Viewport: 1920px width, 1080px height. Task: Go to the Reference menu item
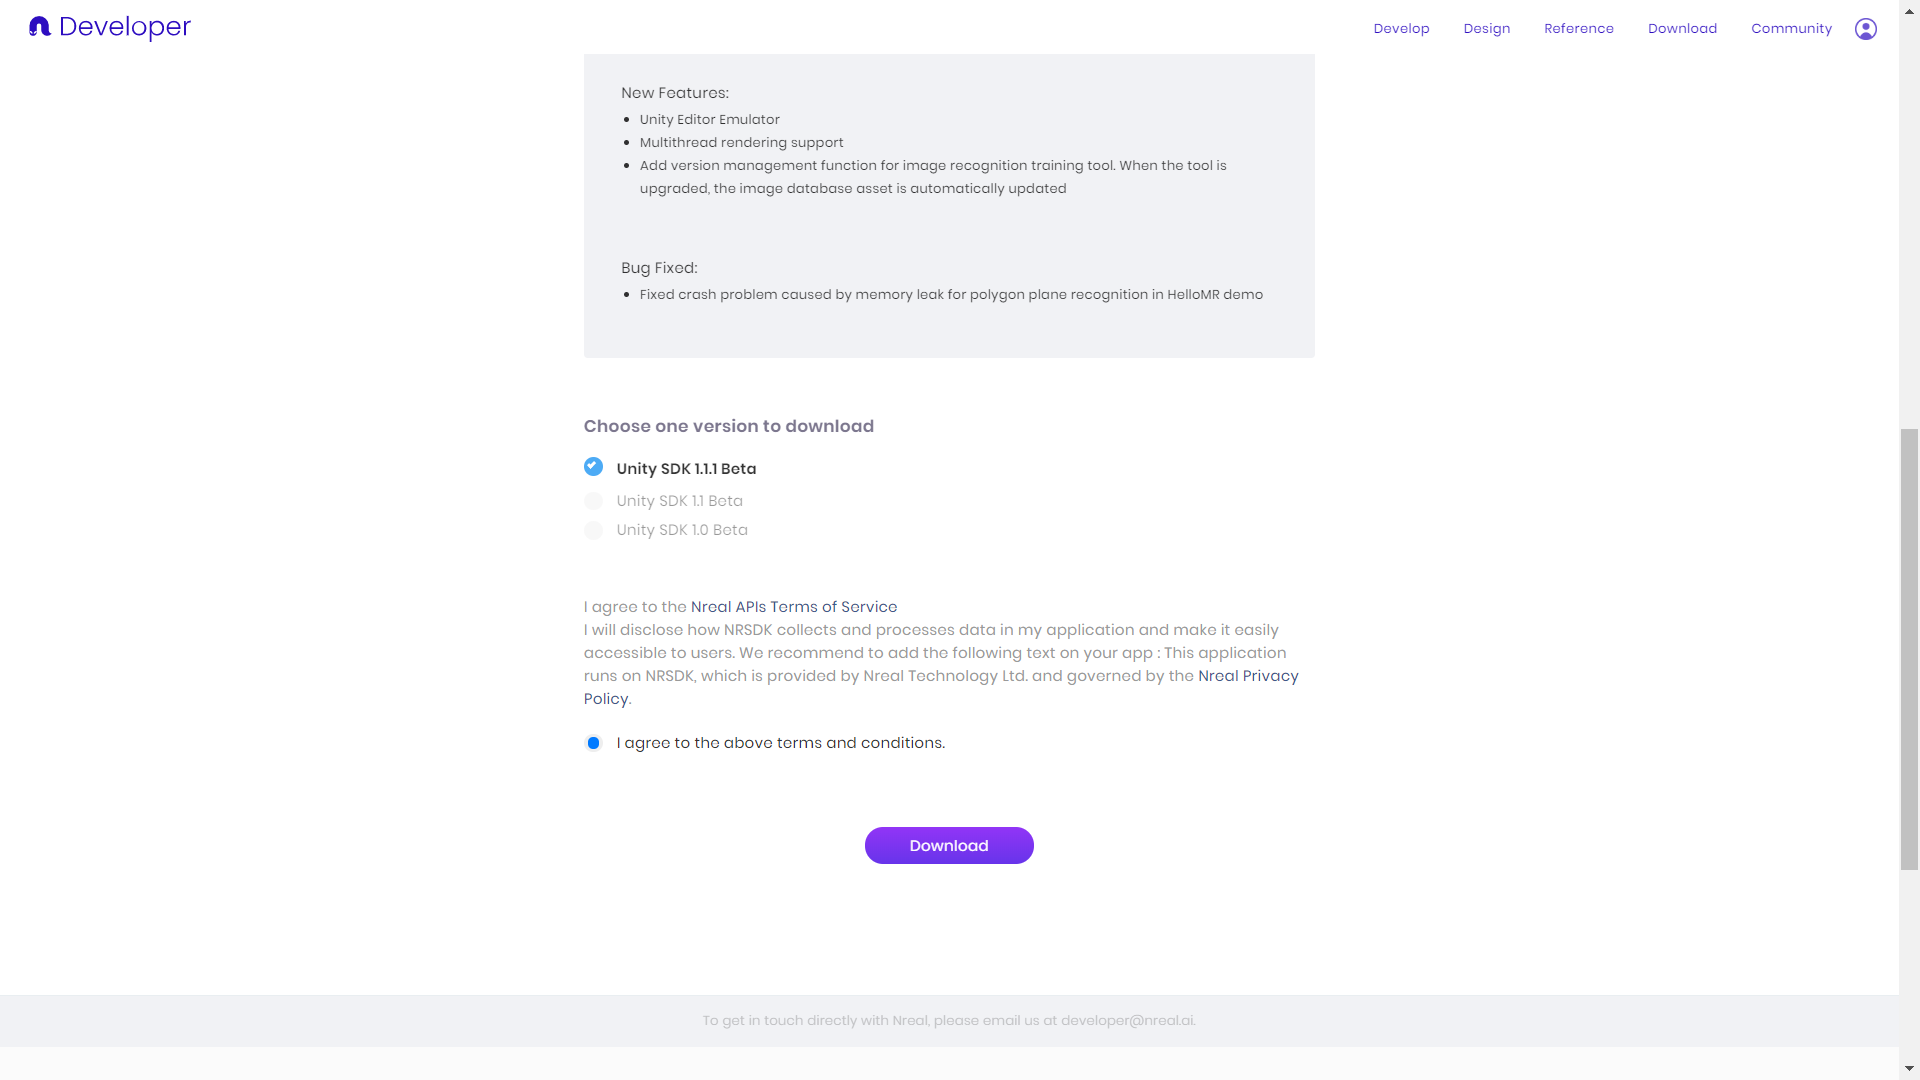[1578, 29]
